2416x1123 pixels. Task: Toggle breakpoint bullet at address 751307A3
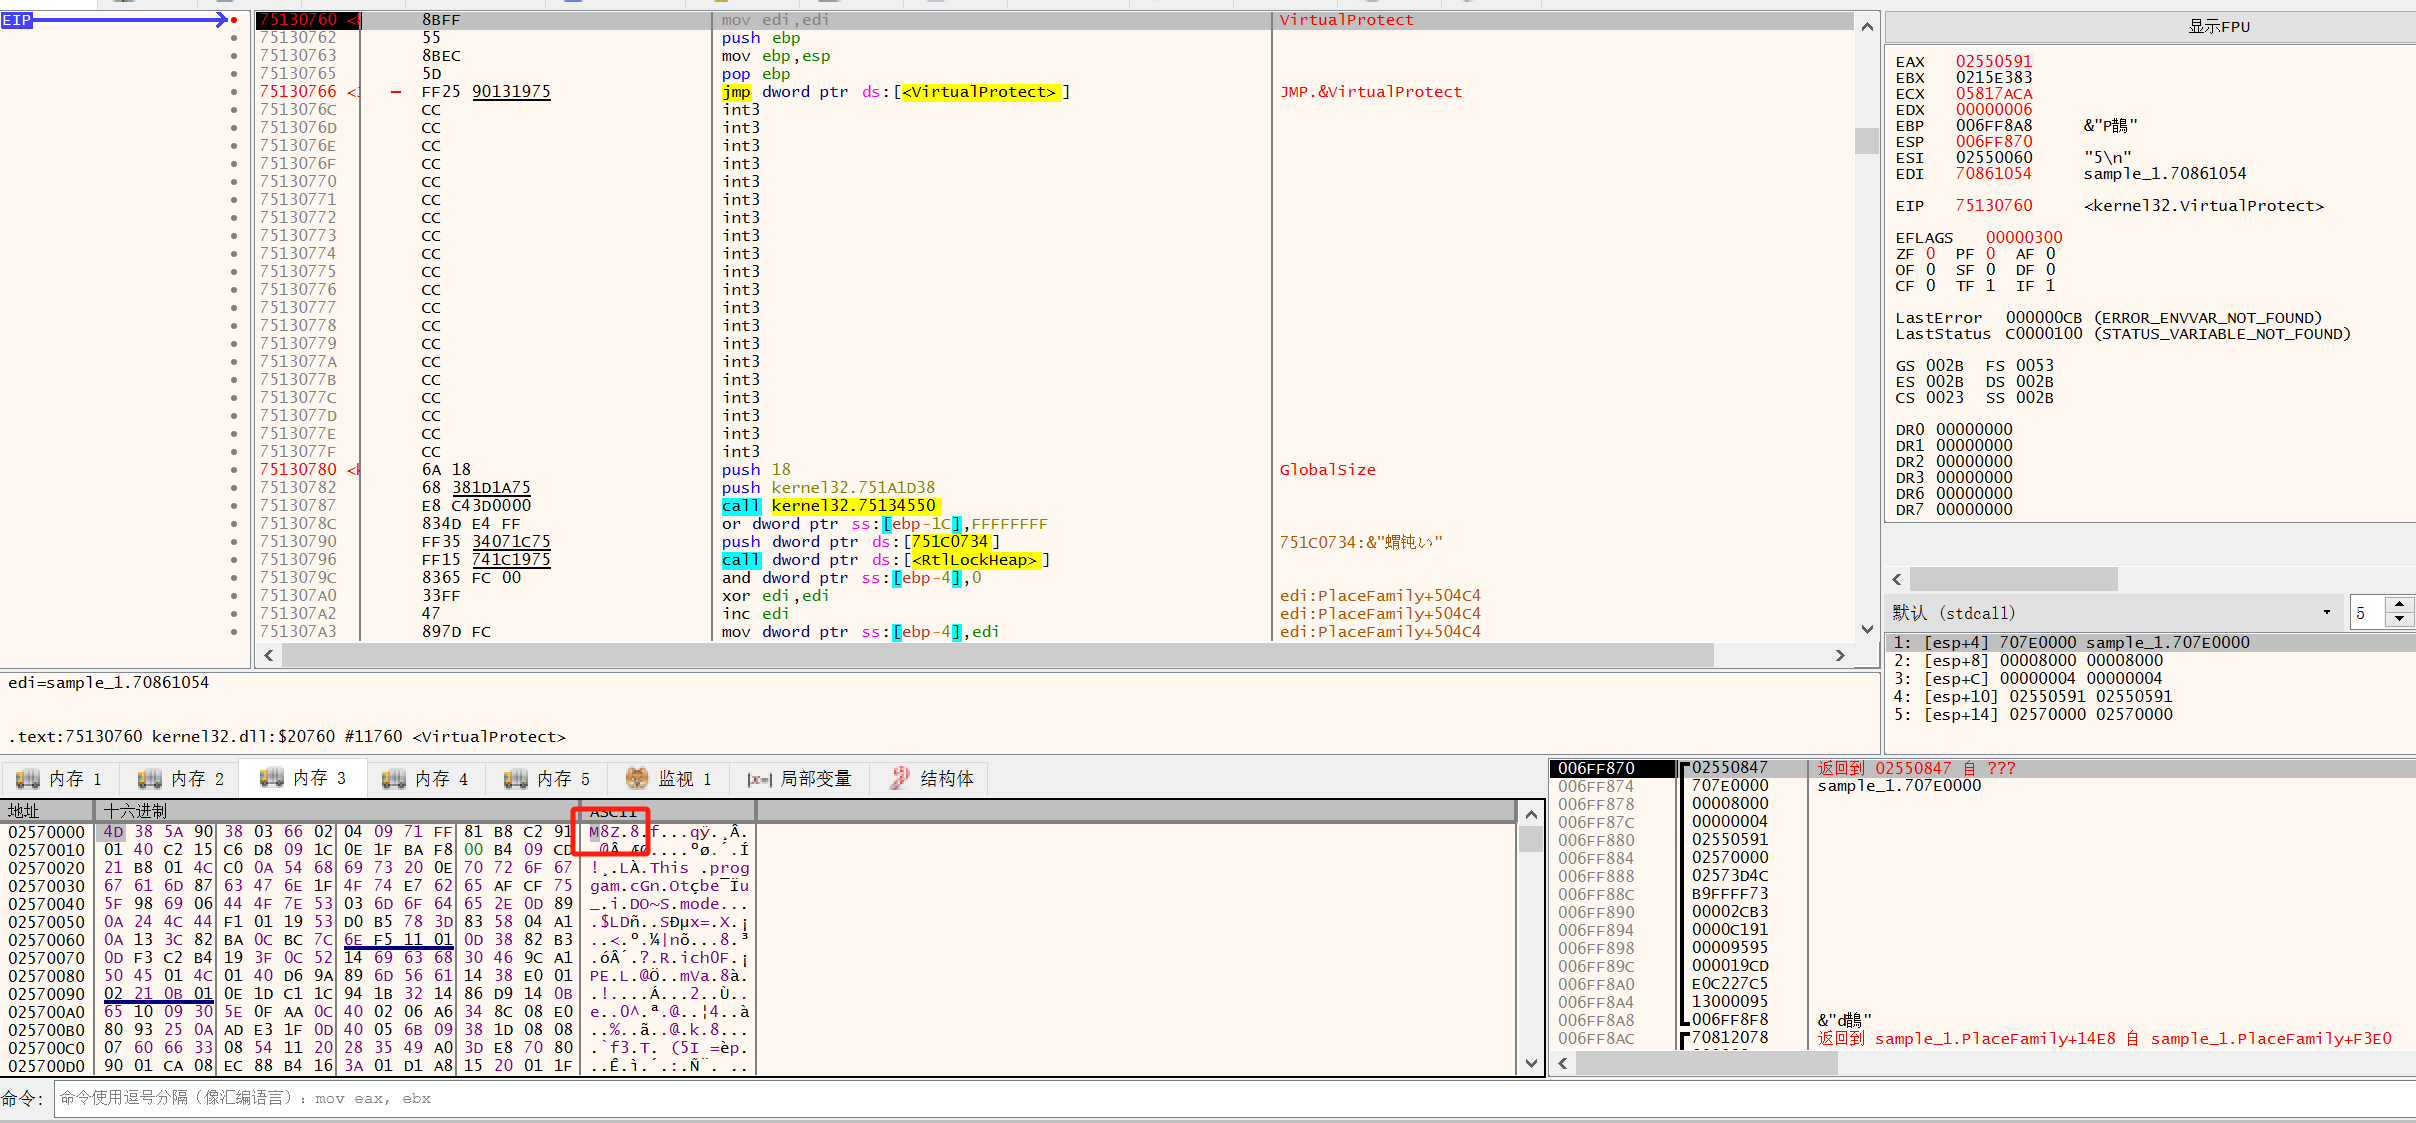point(234,632)
